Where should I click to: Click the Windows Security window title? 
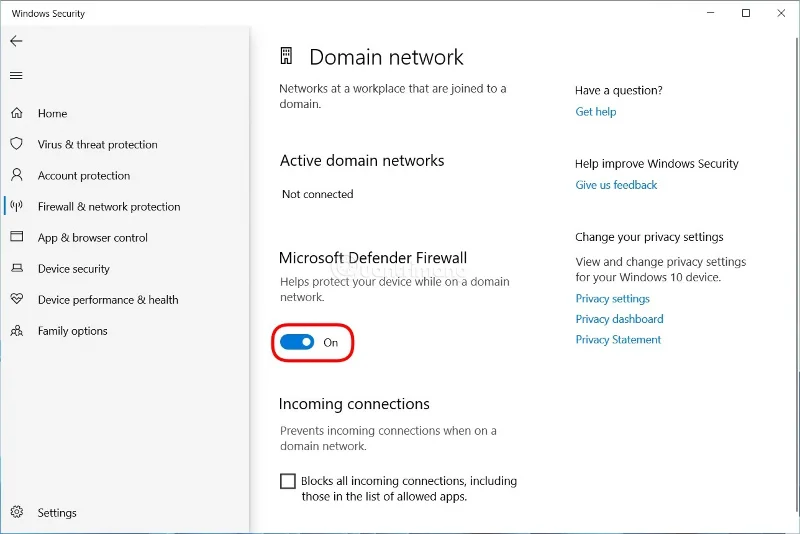pos(48,13)
